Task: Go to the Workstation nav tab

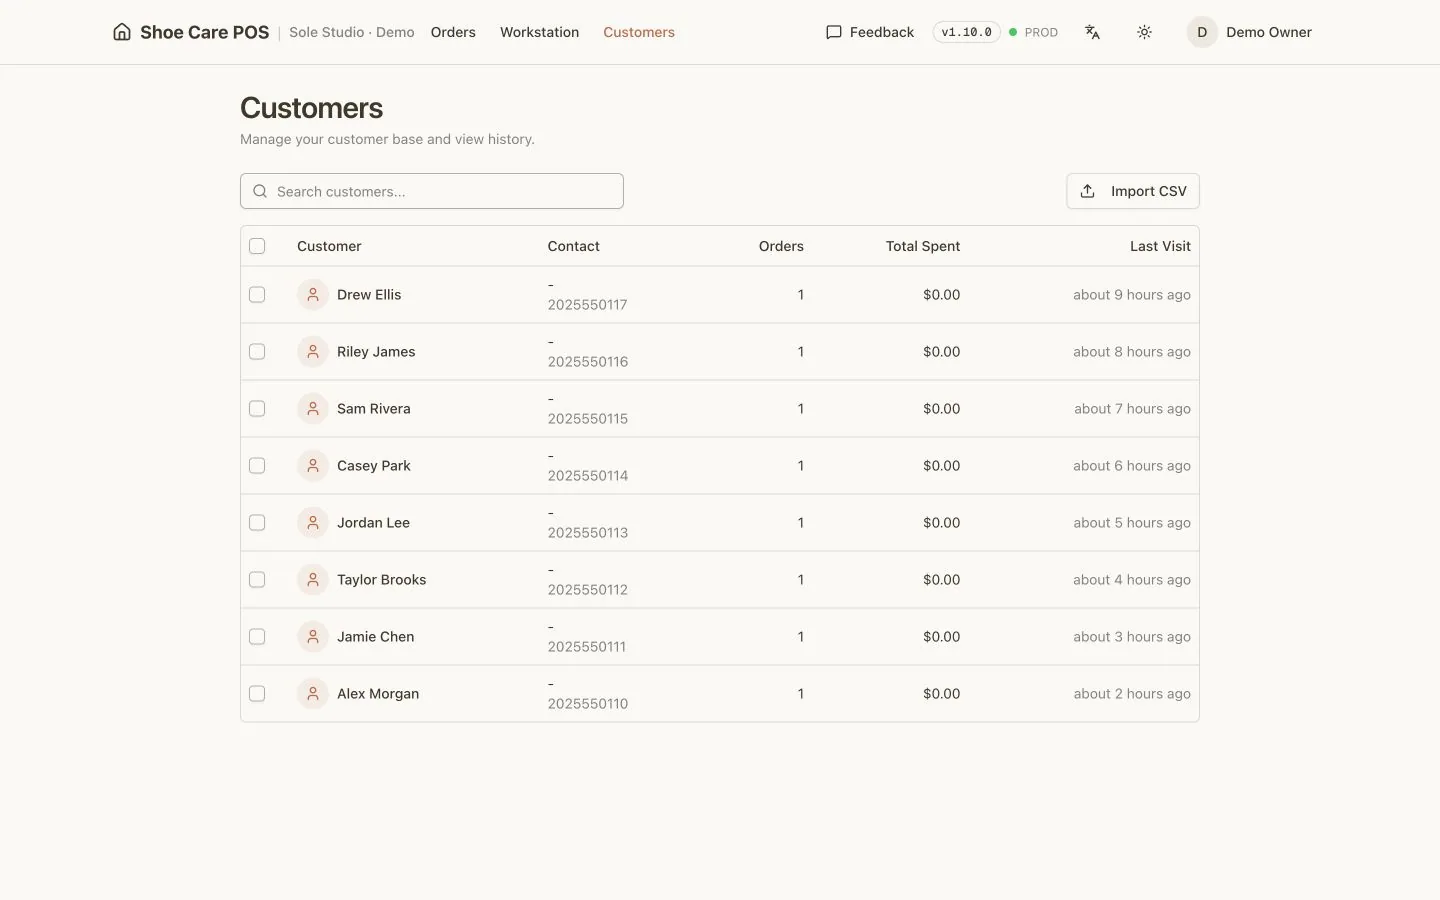Action: click(x=540, y=32)
